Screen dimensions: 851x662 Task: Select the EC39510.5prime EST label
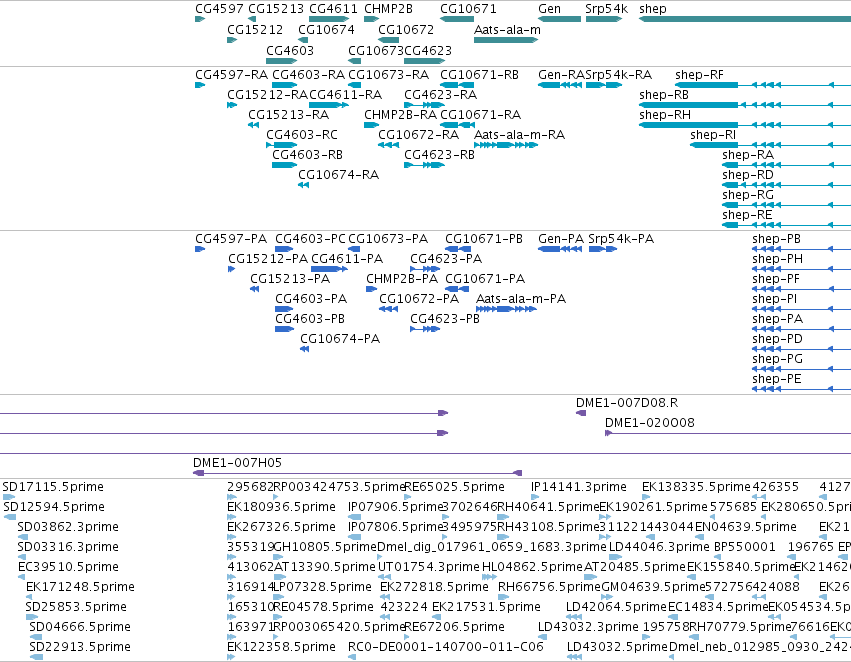pyautogui.click(x=68, y=567)
